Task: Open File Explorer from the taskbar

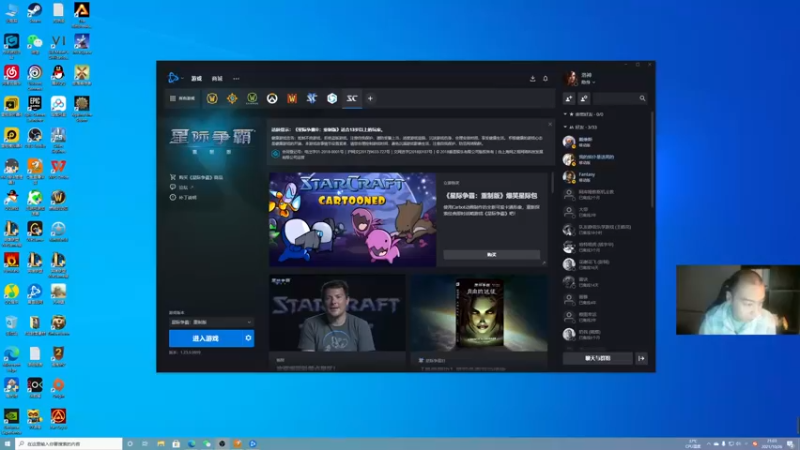Action: [x=161, y=444]
